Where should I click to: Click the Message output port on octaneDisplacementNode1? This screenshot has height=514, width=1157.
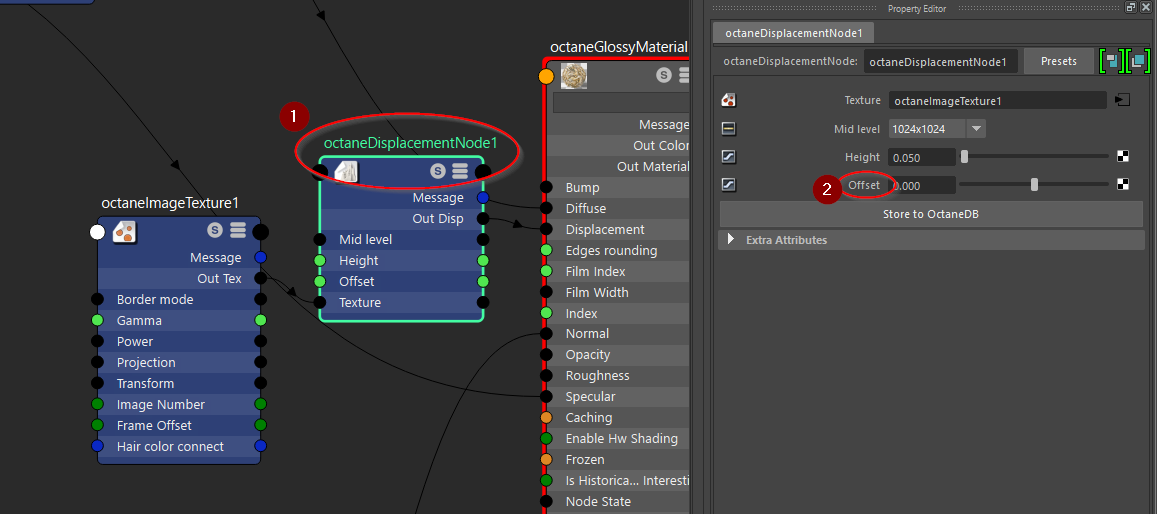[483, 198]
